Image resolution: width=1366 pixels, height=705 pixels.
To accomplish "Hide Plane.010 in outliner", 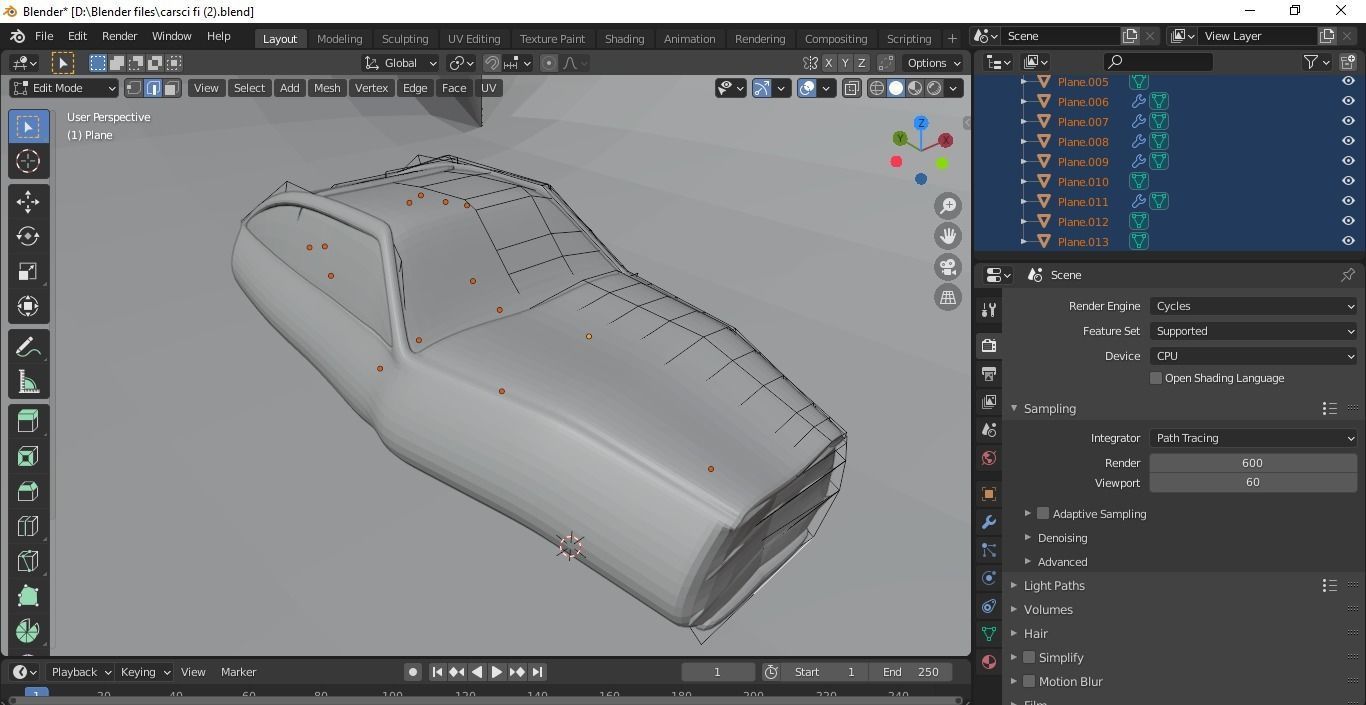I will click(x=1348, y=181).
